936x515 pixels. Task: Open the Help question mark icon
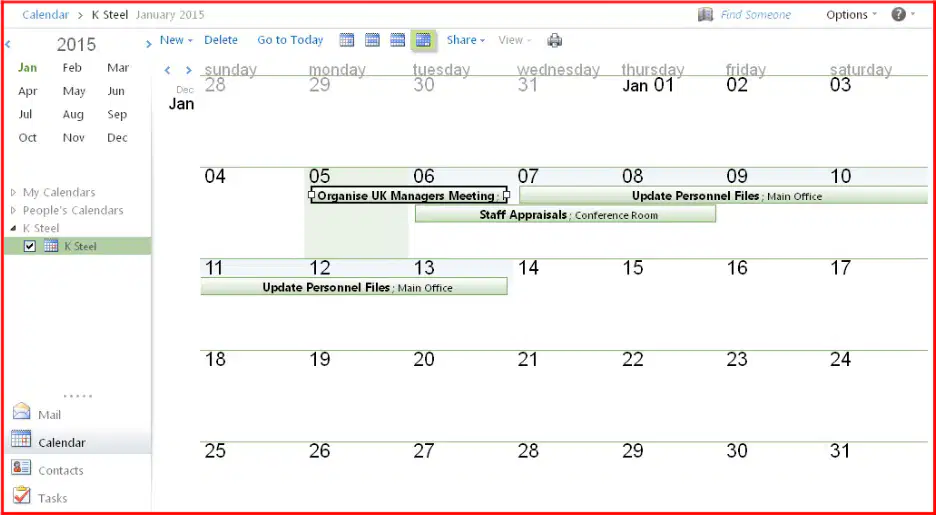click(x=898, y=14)
